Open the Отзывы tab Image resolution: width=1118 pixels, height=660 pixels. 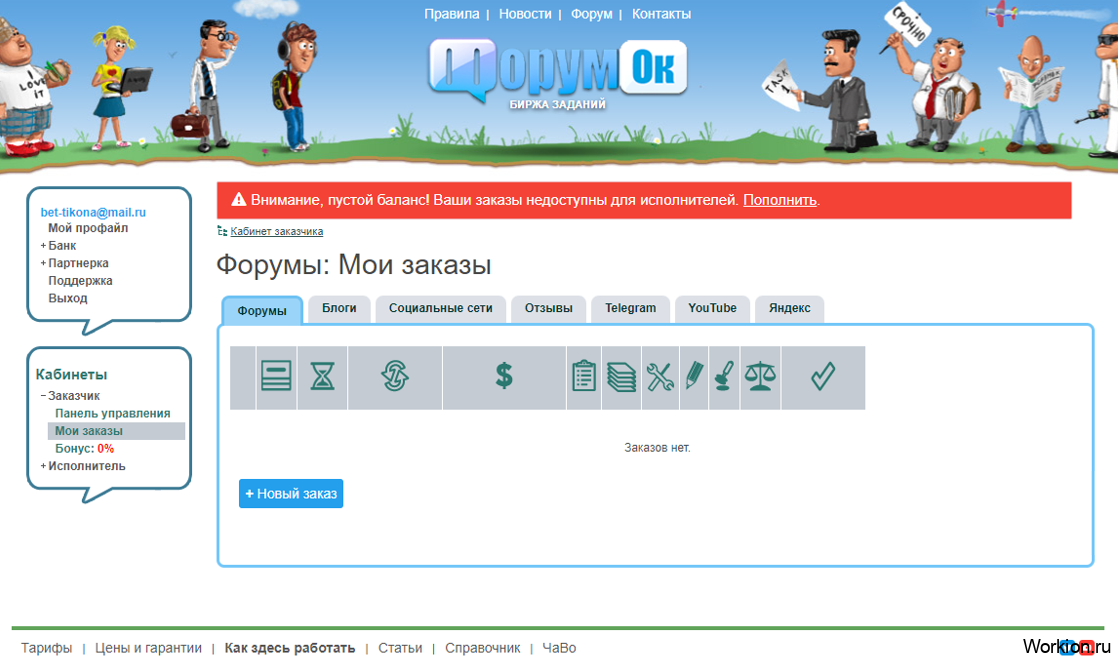pos(548,308)
